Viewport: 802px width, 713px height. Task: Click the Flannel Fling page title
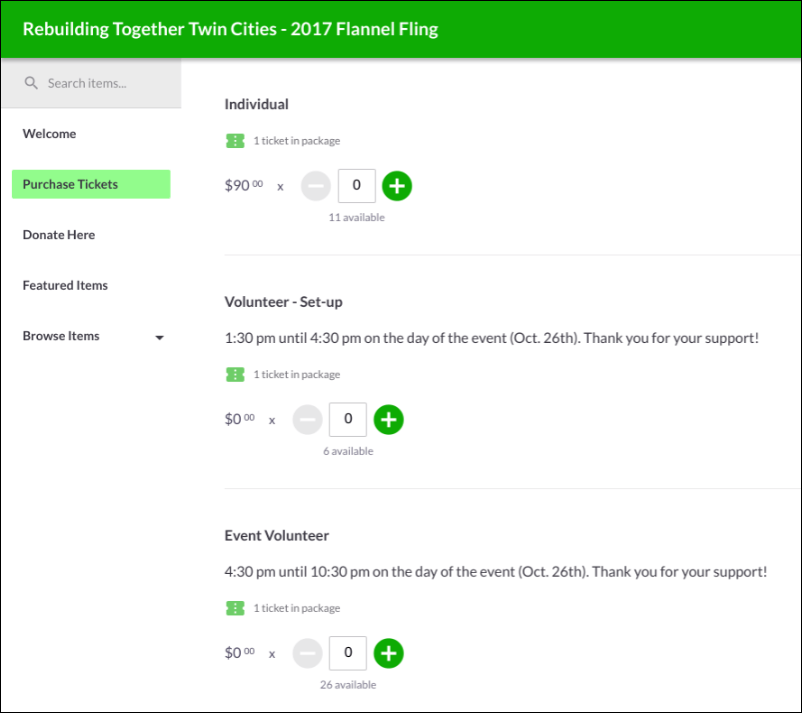point(230,29)
